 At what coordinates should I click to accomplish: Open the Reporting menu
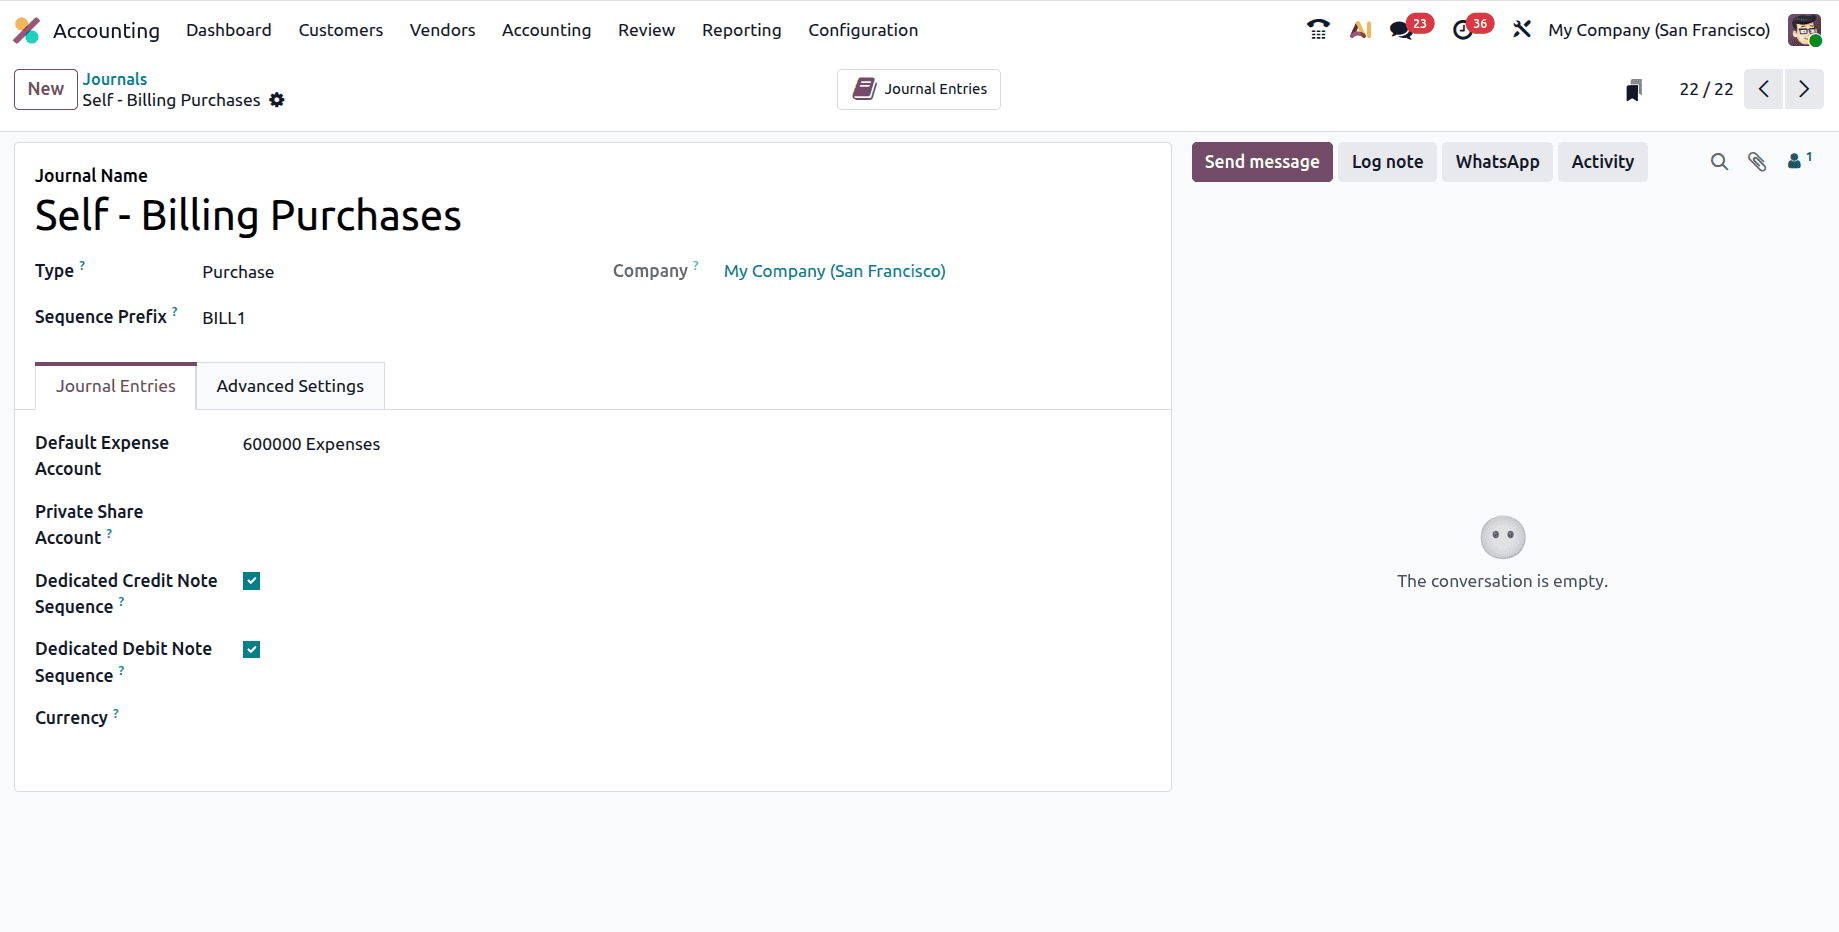pyautogui.click(x=742, y=30)
